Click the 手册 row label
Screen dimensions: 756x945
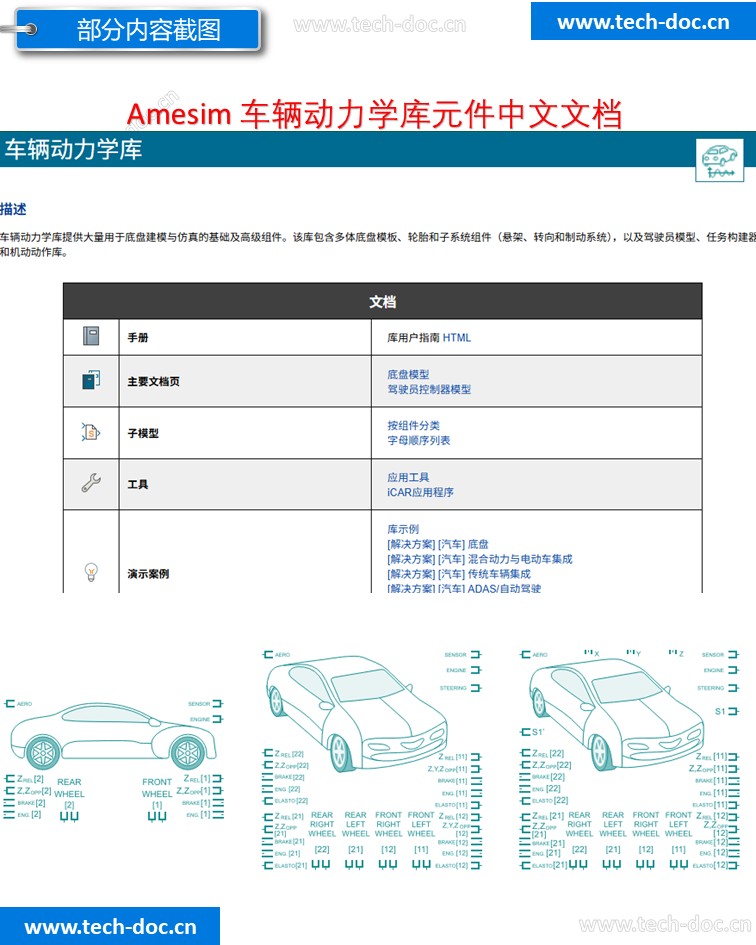click(x=137, y=338)
